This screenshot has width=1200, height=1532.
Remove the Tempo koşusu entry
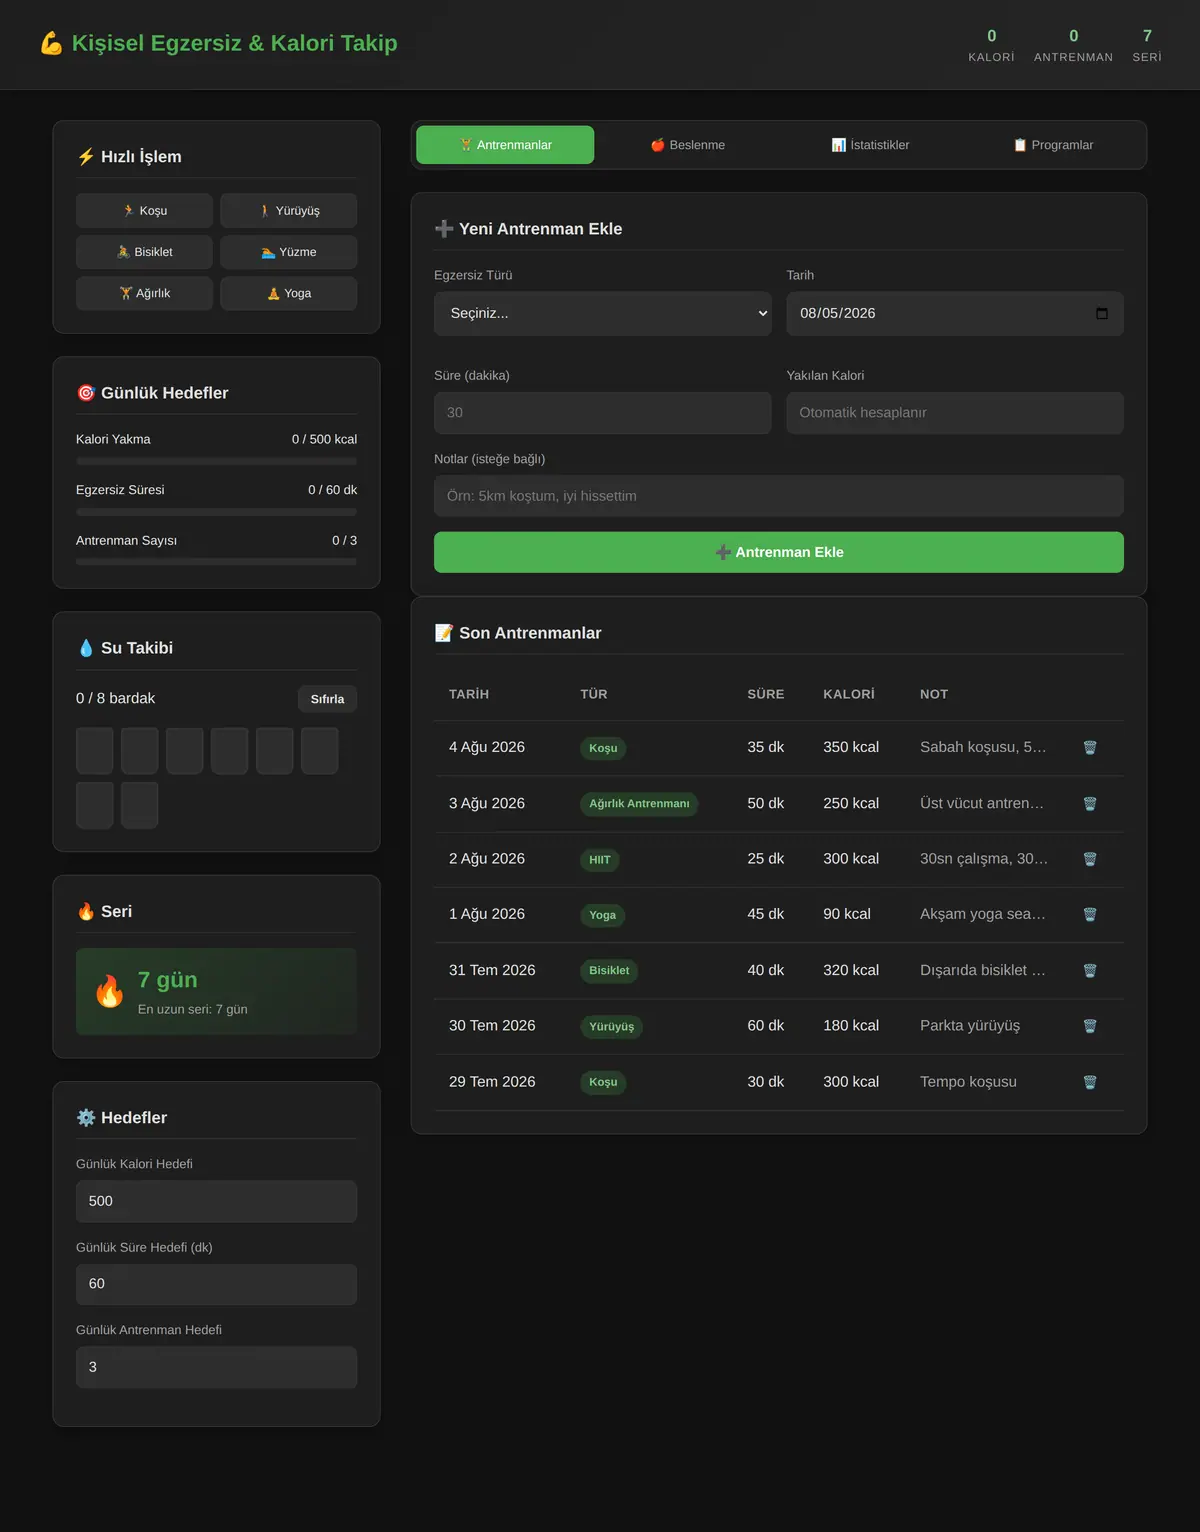click(x=1090, y=1082)
